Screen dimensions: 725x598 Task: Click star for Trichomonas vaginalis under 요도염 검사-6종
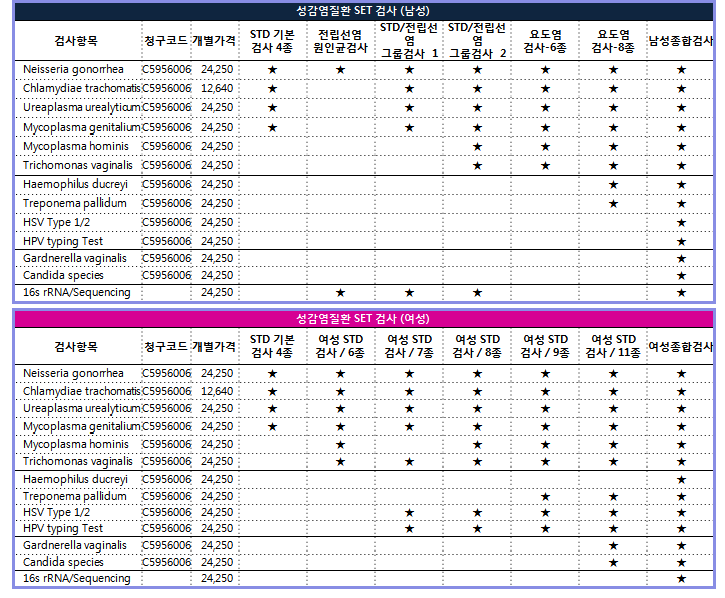click(546, 166)
